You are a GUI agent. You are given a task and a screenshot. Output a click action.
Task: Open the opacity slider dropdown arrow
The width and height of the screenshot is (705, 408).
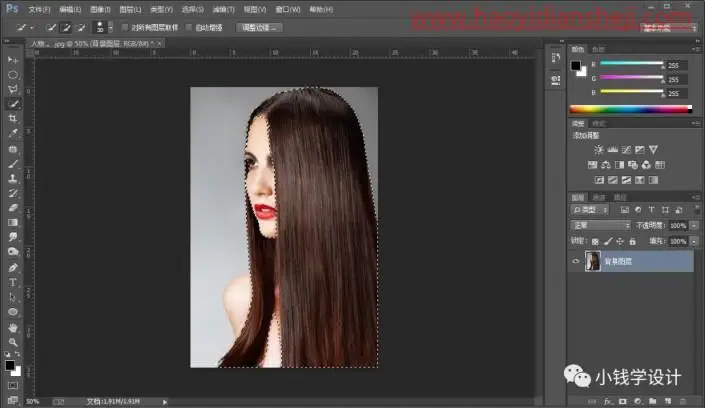point(694,225)
